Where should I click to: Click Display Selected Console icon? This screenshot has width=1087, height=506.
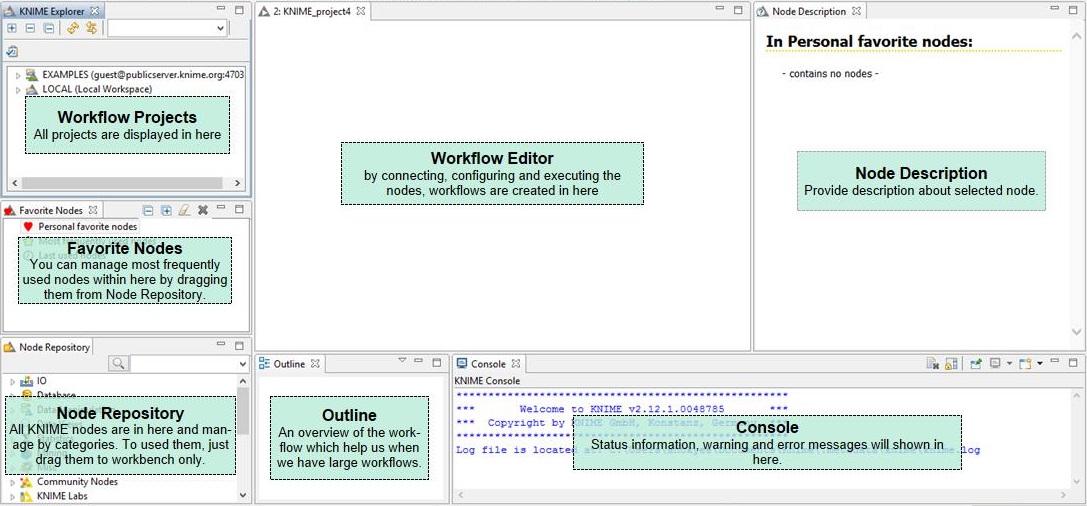click(x=995, y=363)
